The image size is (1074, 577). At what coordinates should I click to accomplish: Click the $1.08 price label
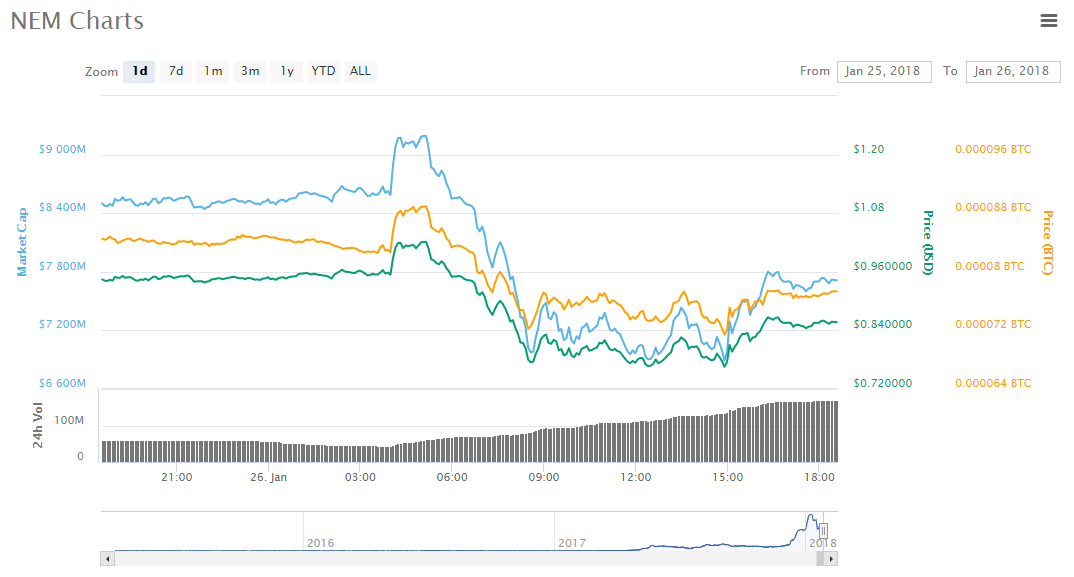coord(869,208)
